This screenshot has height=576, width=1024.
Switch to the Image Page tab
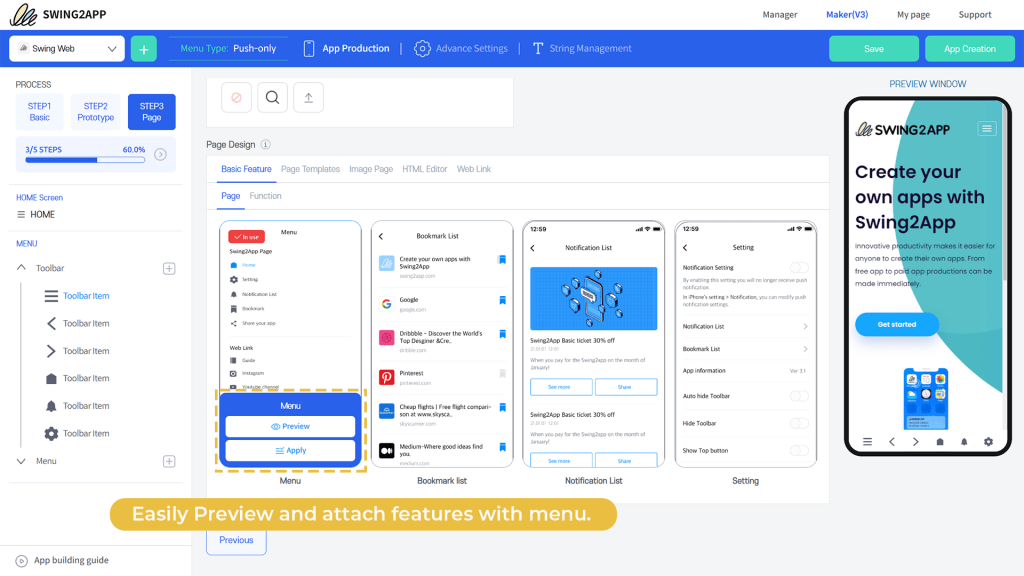click(371, 169)
